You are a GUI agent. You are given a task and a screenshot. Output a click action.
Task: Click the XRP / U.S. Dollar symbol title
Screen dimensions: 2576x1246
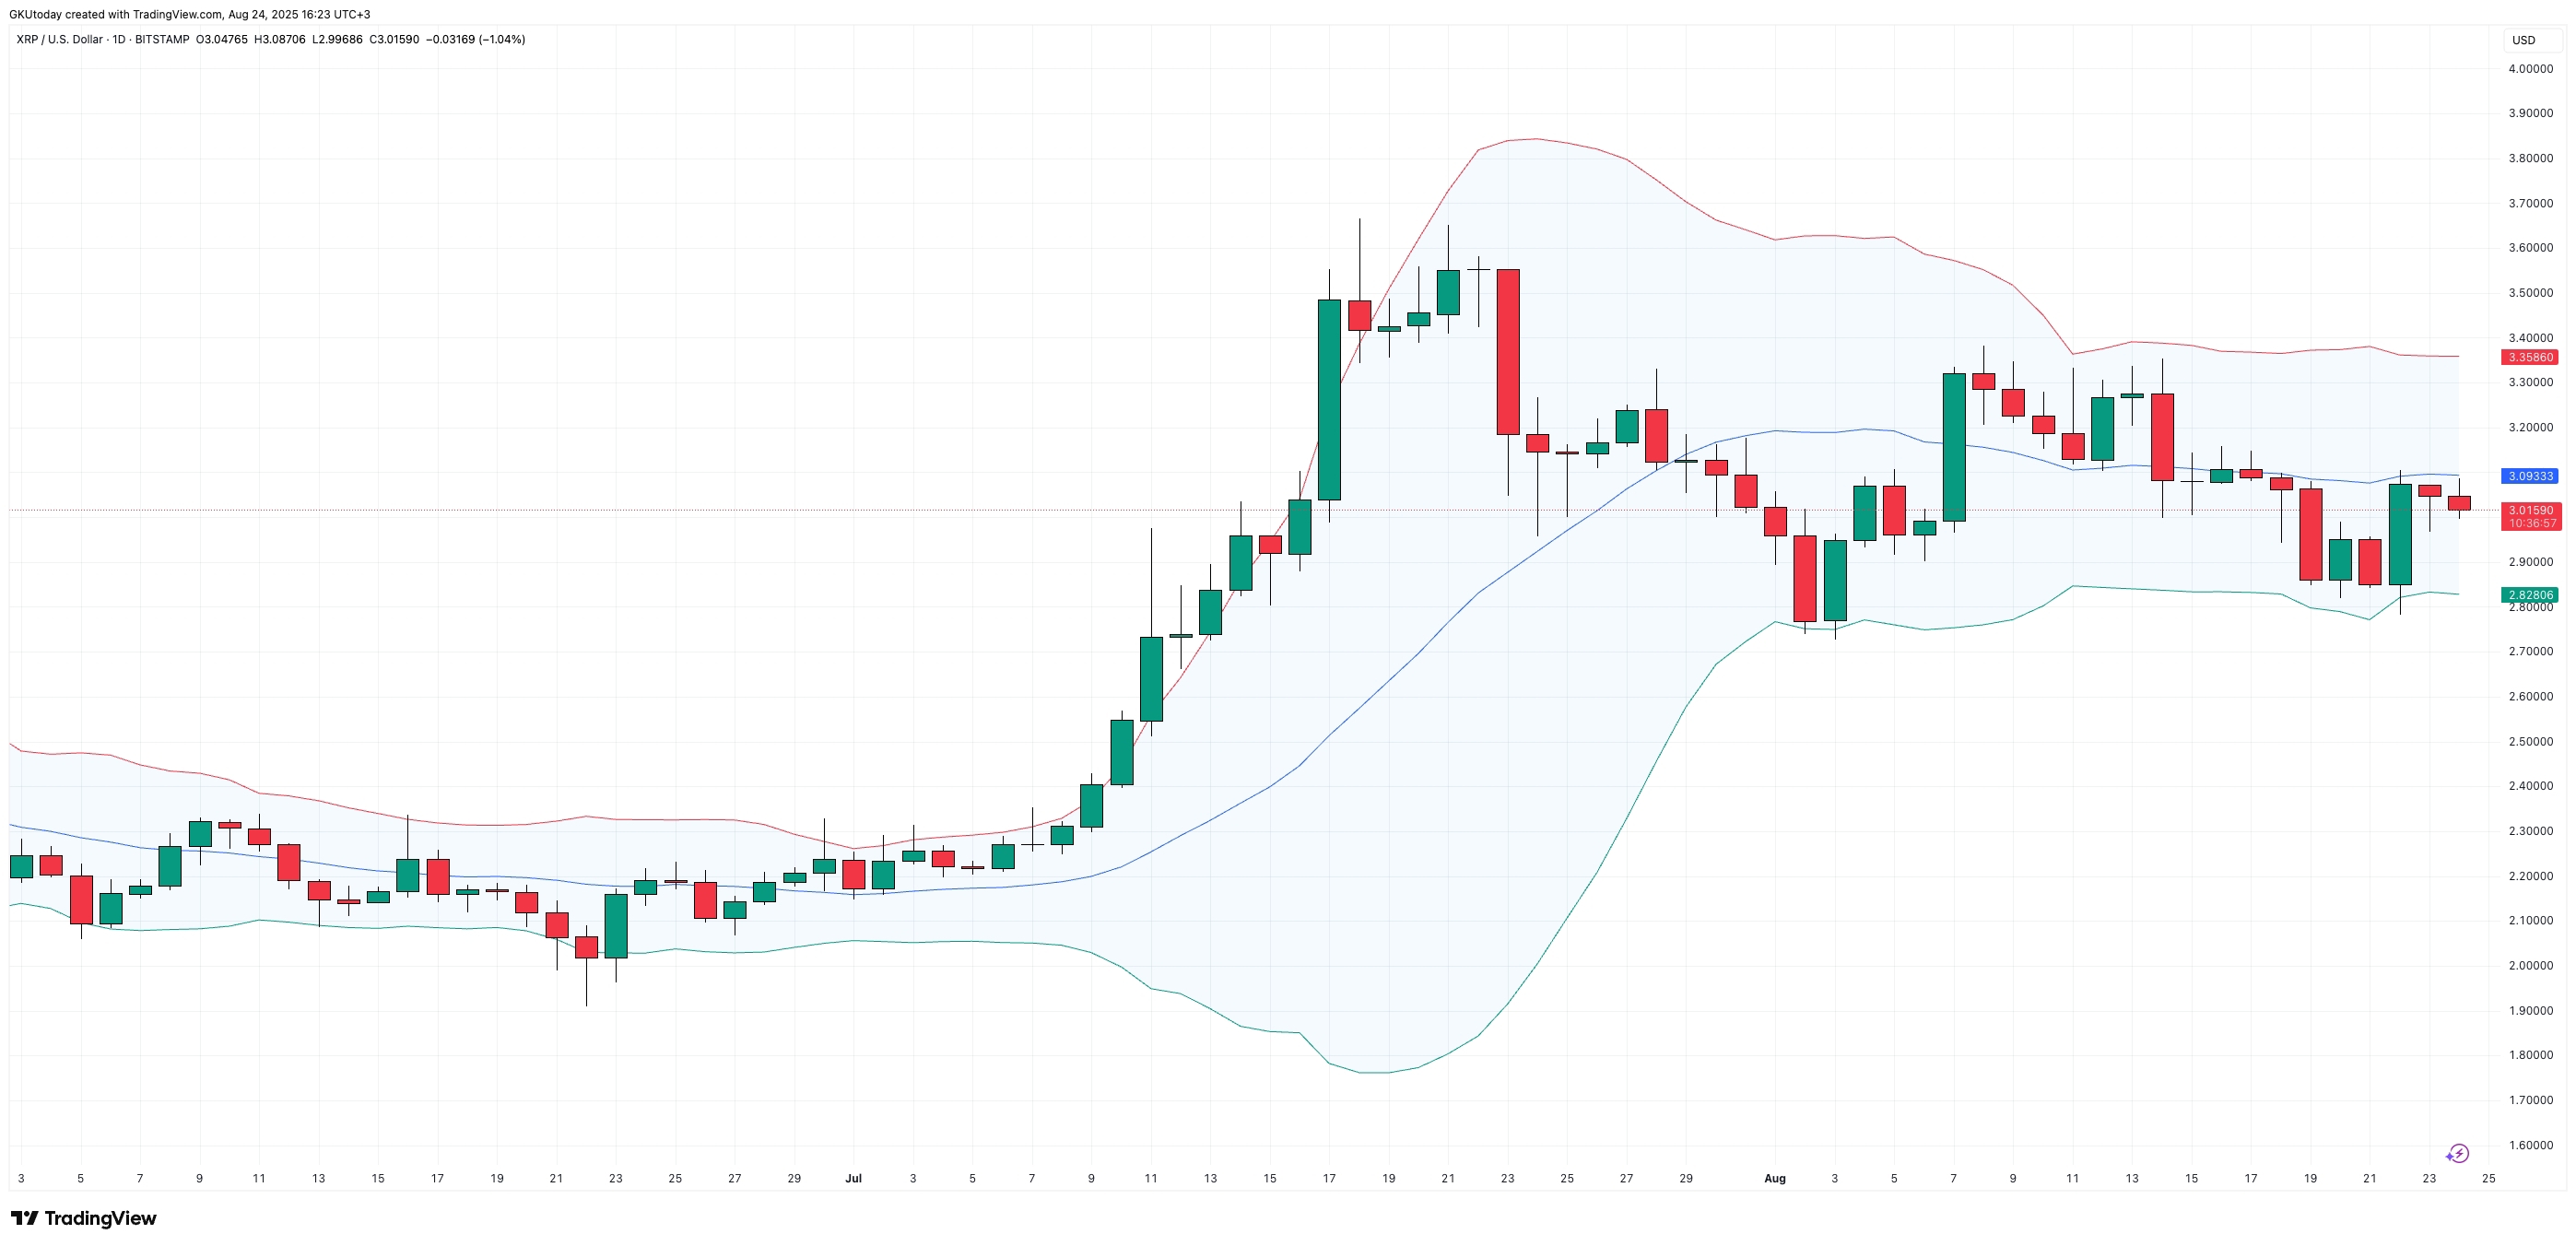[59, 39]
